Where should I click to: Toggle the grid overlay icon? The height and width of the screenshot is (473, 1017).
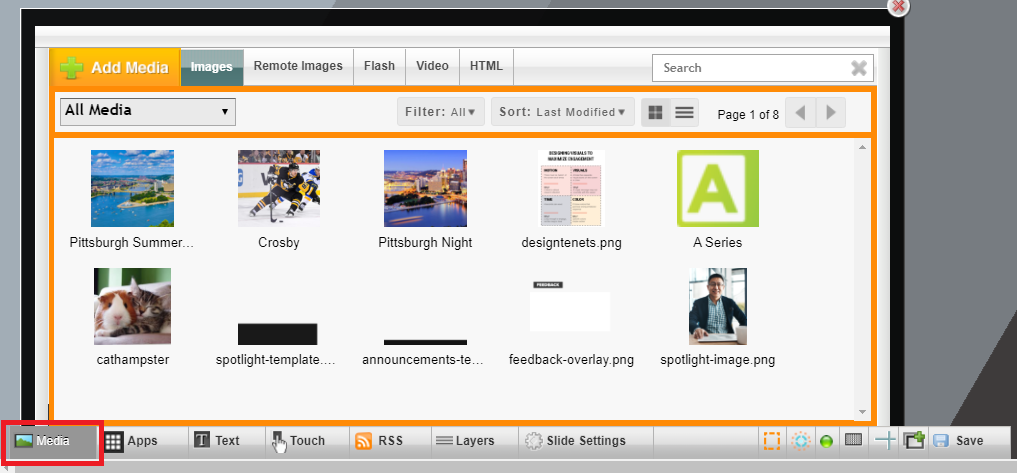[854, 439]
